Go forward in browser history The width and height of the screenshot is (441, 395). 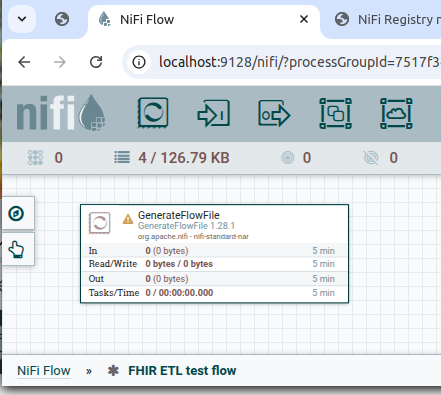click(x=60, y=62)
